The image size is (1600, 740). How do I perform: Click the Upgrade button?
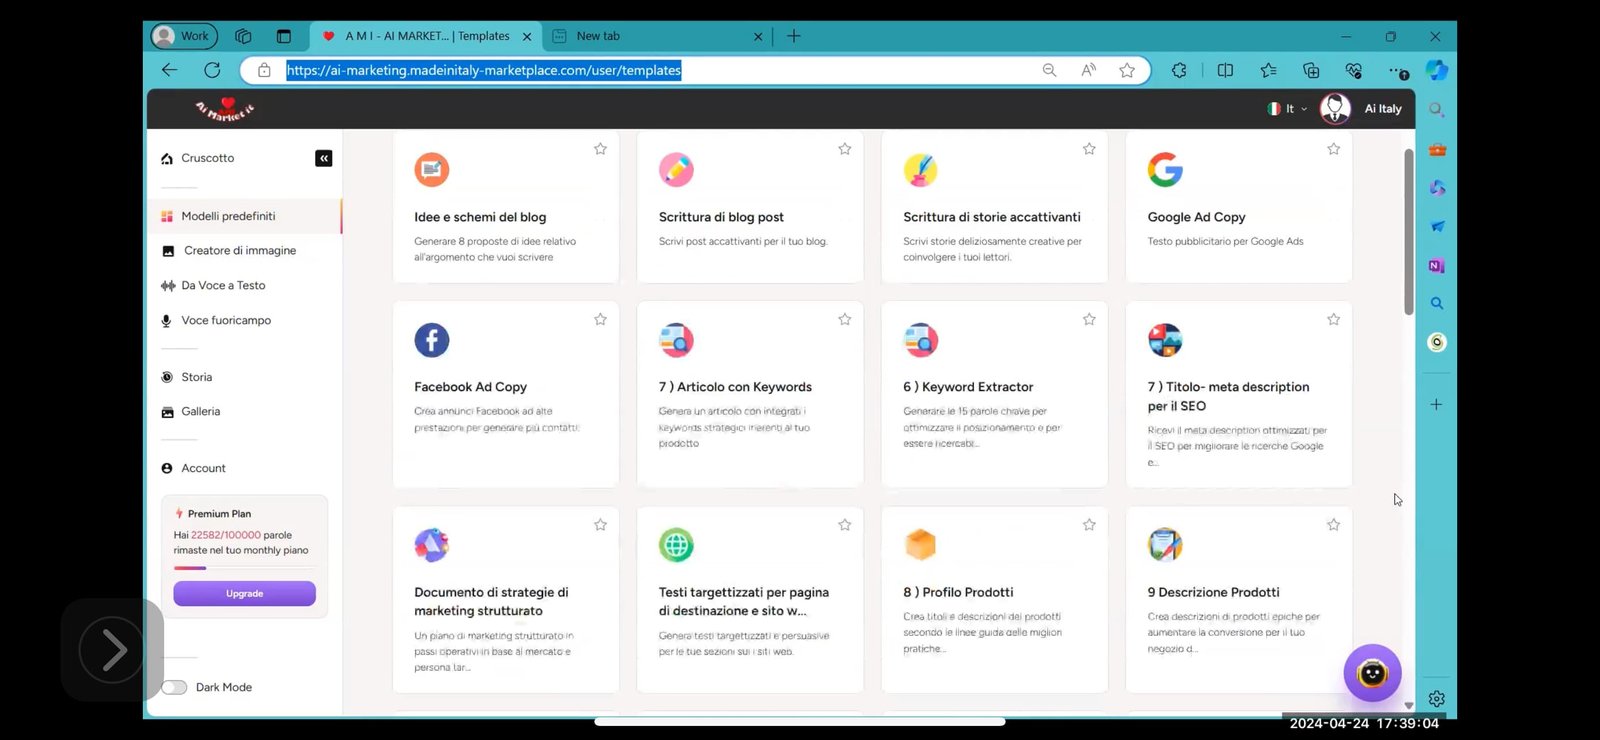(x=244, y=594)
